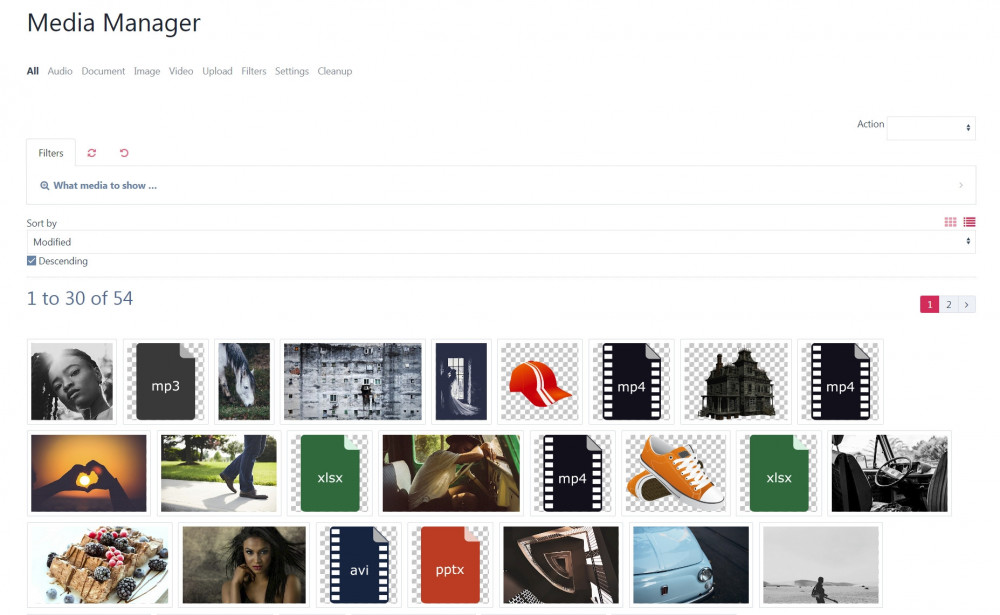The image size is (1000, 615).
Task: Switch to the Image tab
Action: [x=147, y=71]
